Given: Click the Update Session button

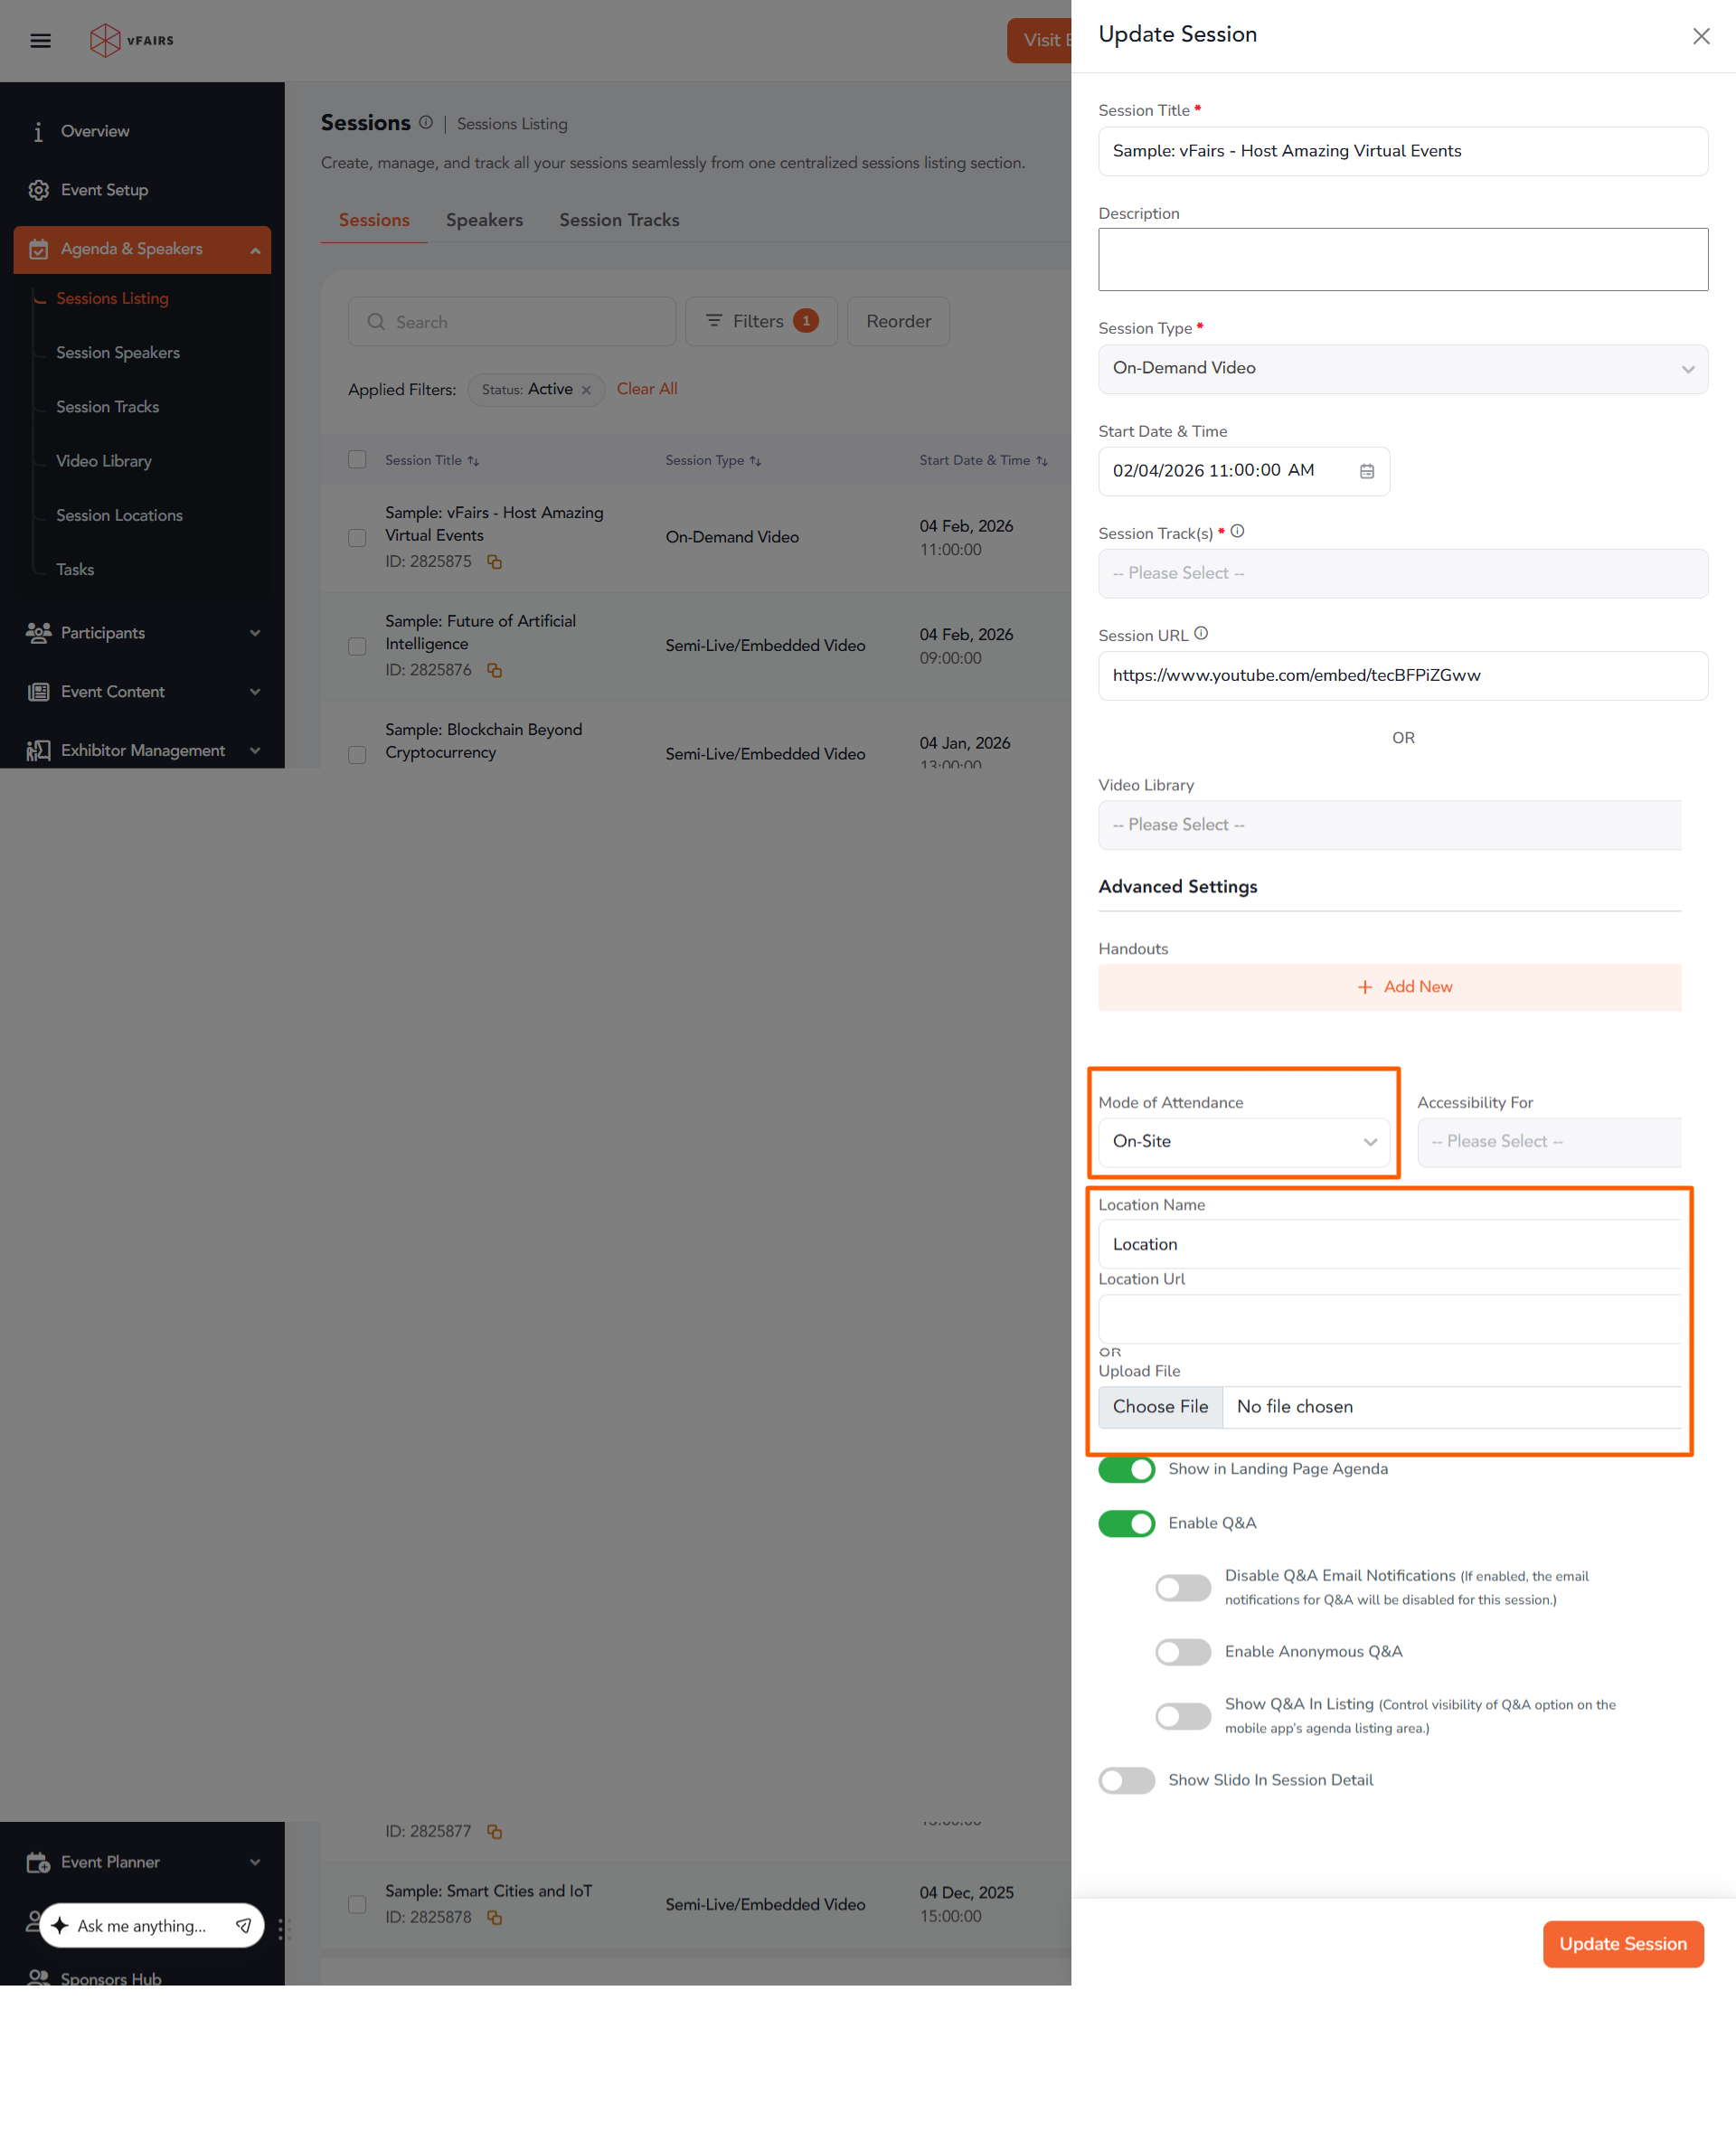Looking at the screenshot, I should tap(1622, 1944).
